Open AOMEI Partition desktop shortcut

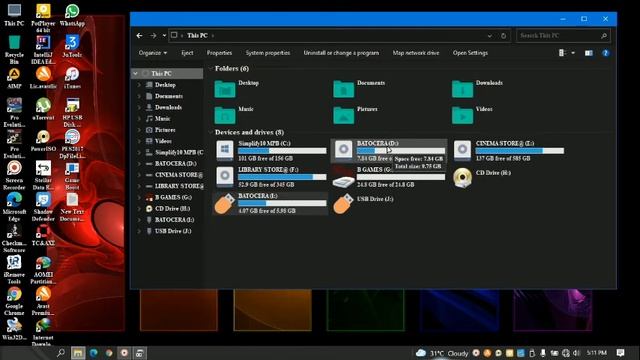(43, 270)
